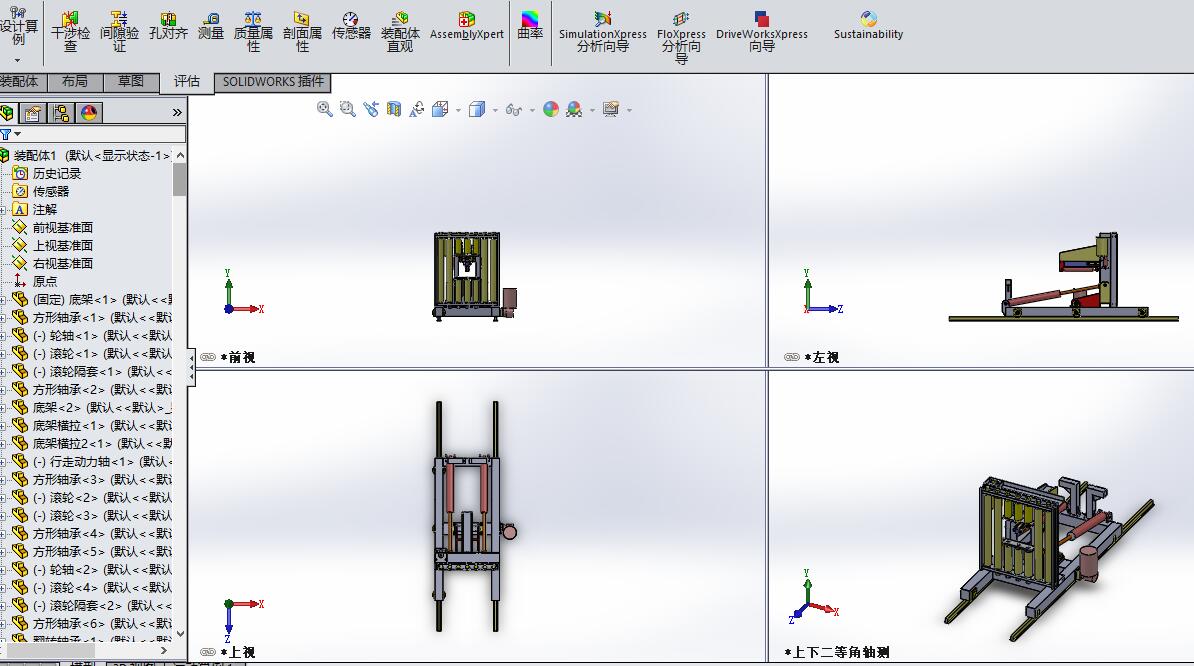Switch to ConfigurationManager tab icon
Screen dimensions: 1194x666
coord(61,113)
